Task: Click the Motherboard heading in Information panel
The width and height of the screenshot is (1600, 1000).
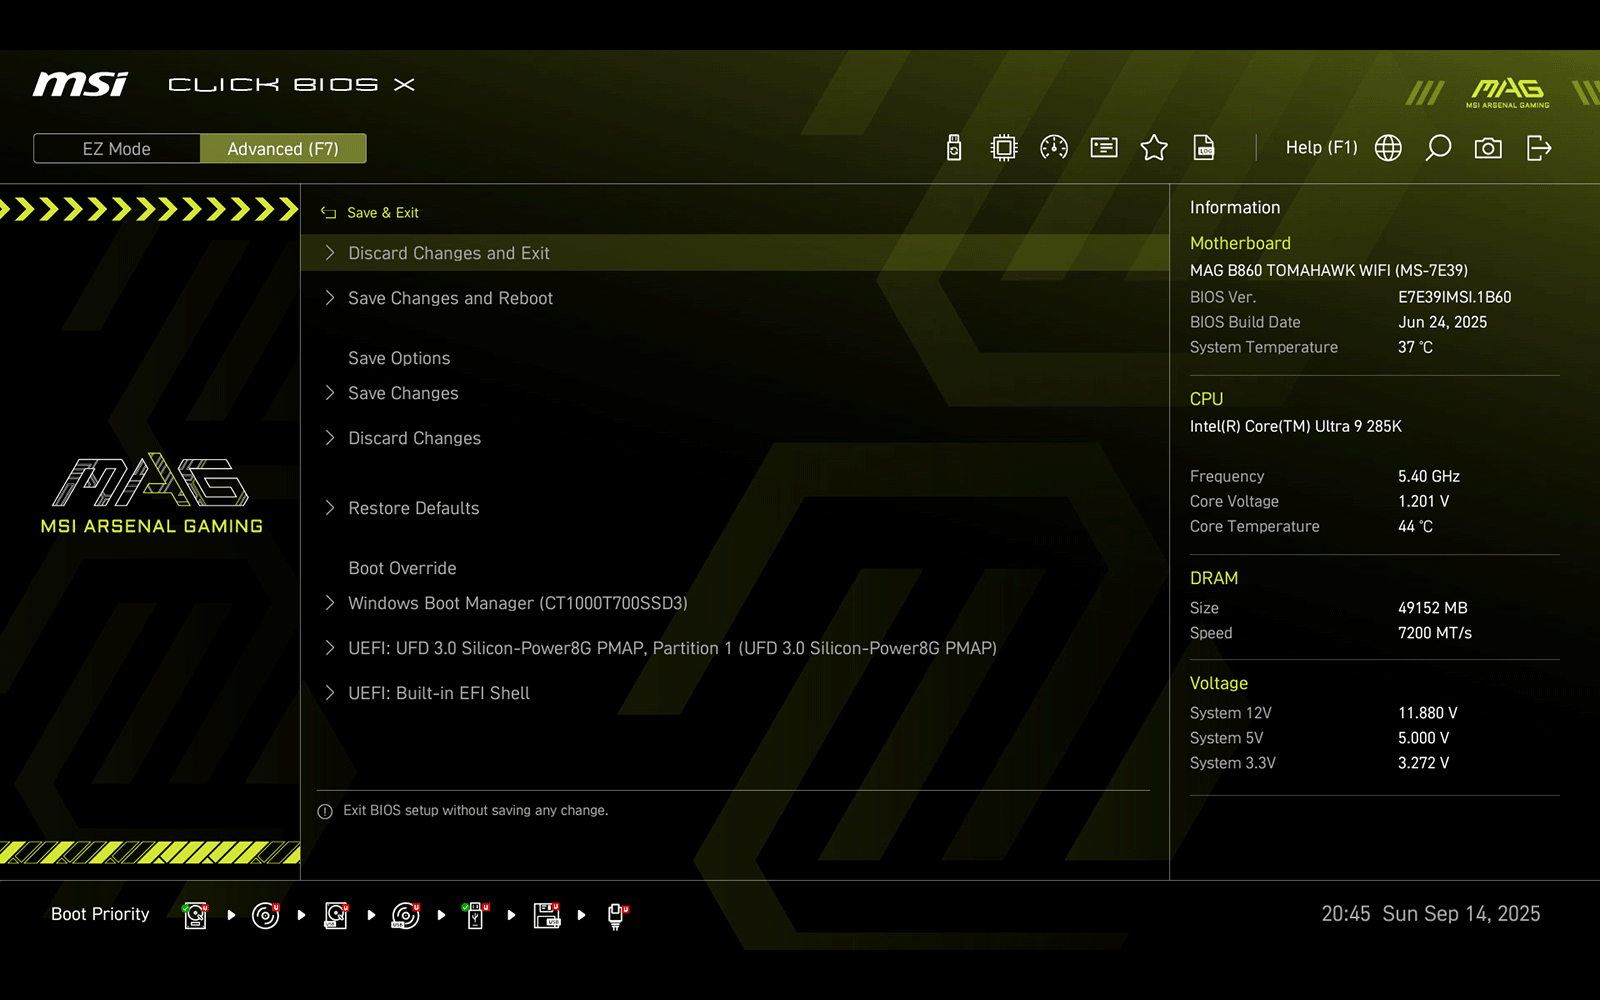Action: 1240,243
